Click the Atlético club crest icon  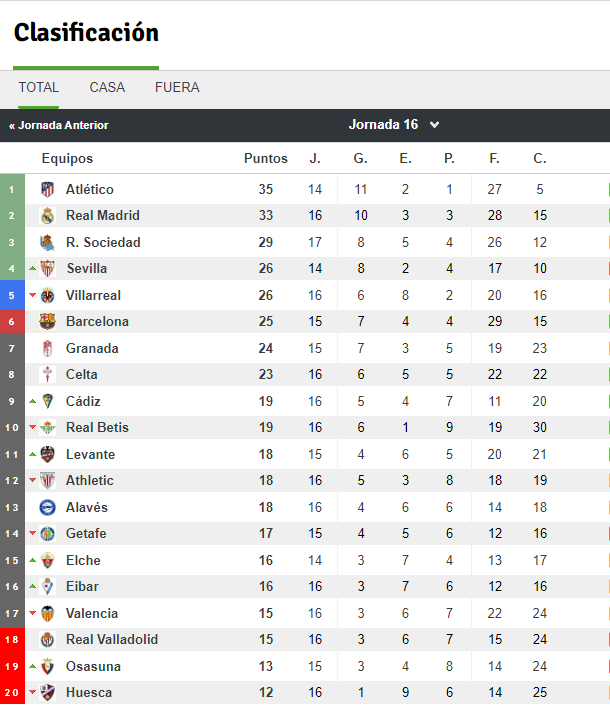47,189
